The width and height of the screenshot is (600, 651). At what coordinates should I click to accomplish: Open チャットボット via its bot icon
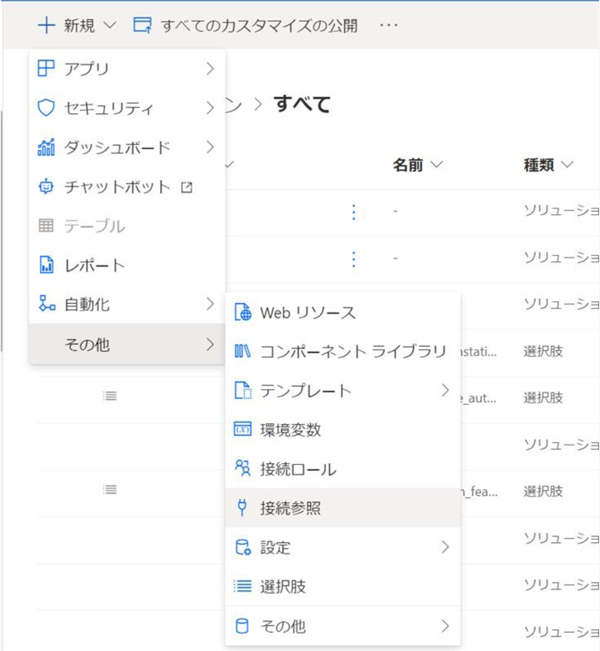tap(46, 187)
